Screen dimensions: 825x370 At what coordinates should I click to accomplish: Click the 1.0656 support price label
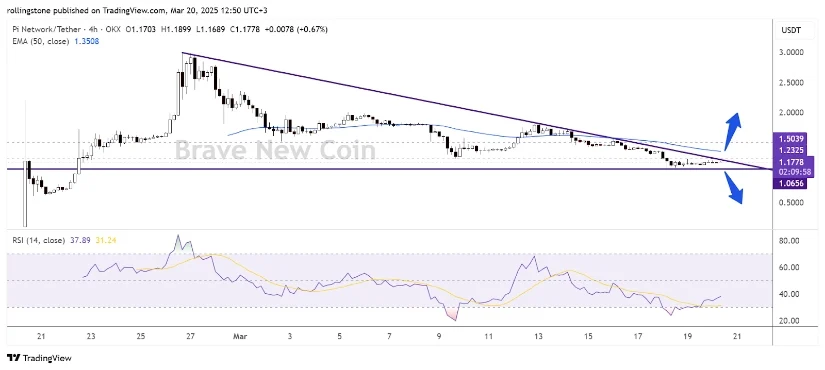791,184
